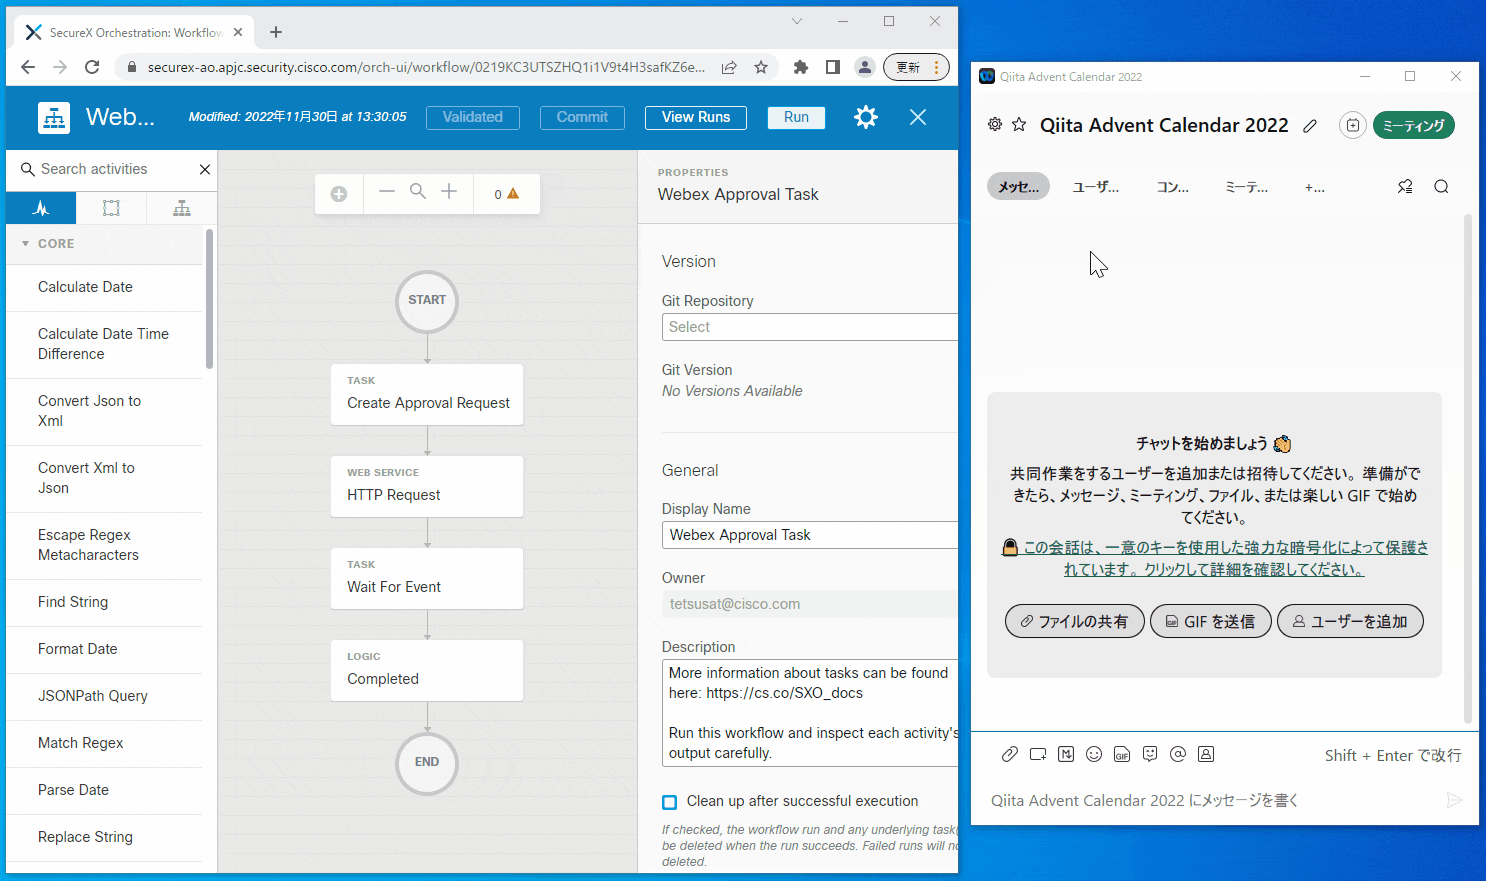The width and height of the screenshot is (1486, 881).
Task: Open View Runs
Action: click(x=696, y=117)
